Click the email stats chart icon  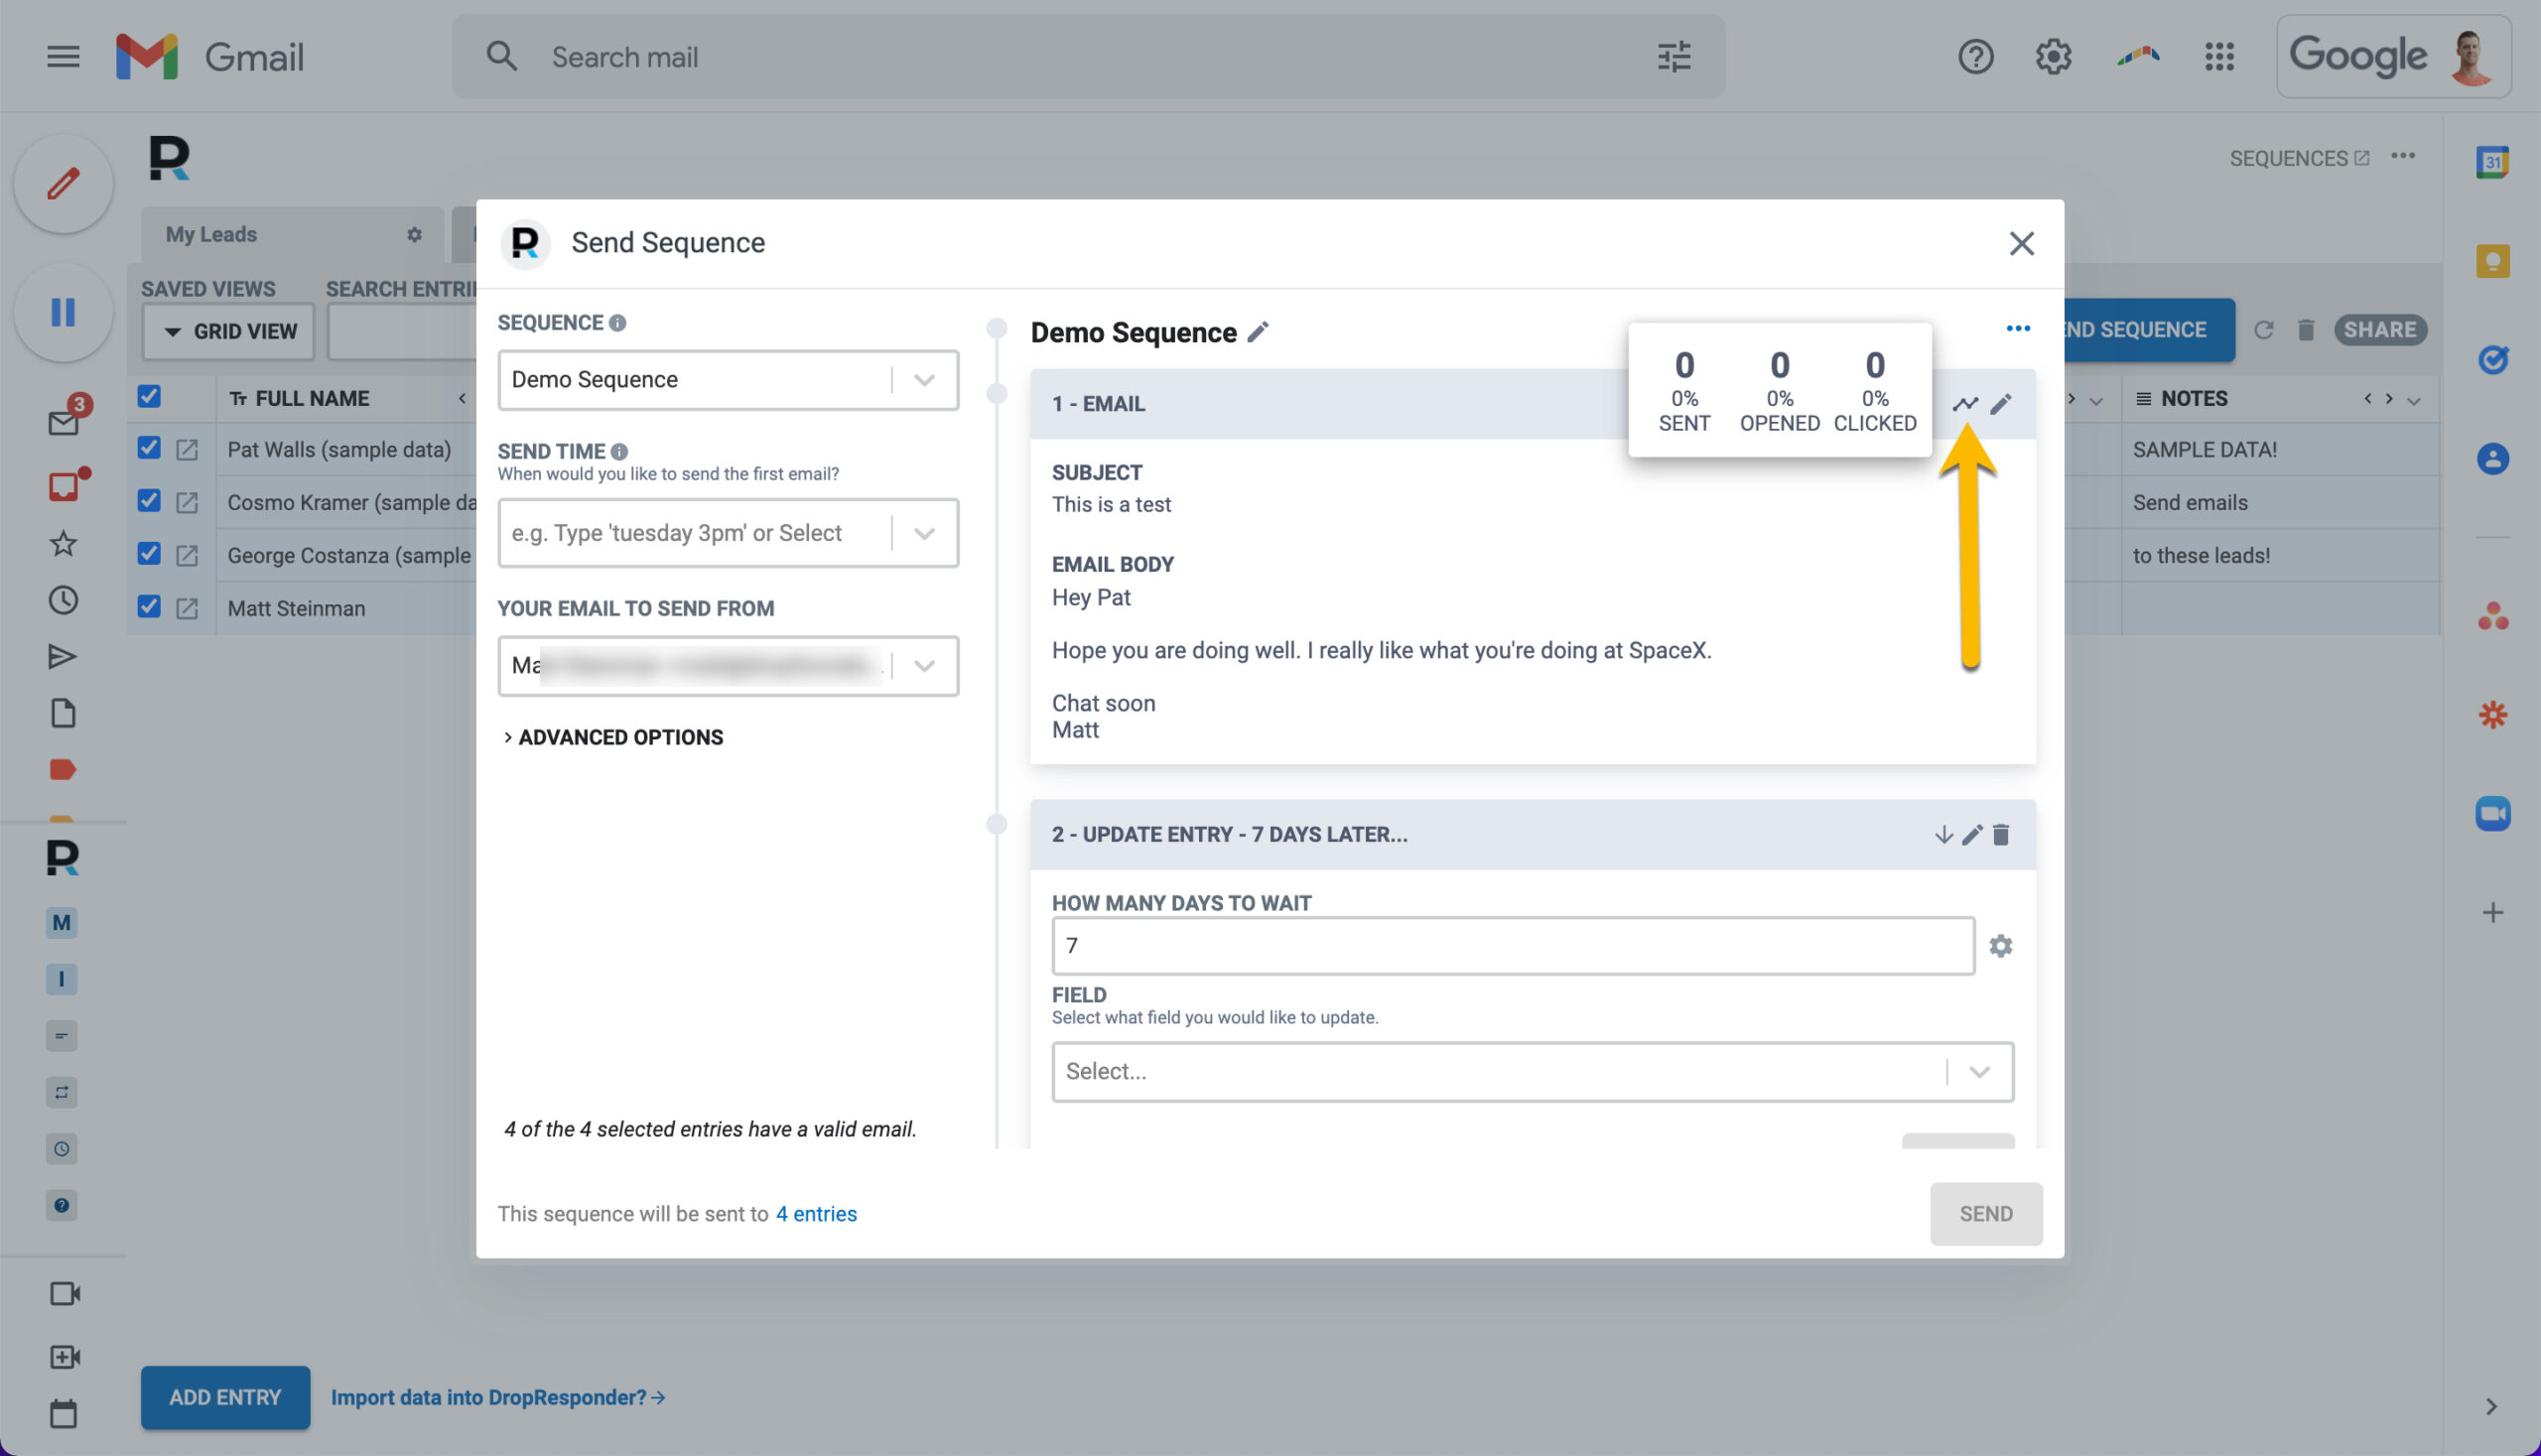[1965, 404]
